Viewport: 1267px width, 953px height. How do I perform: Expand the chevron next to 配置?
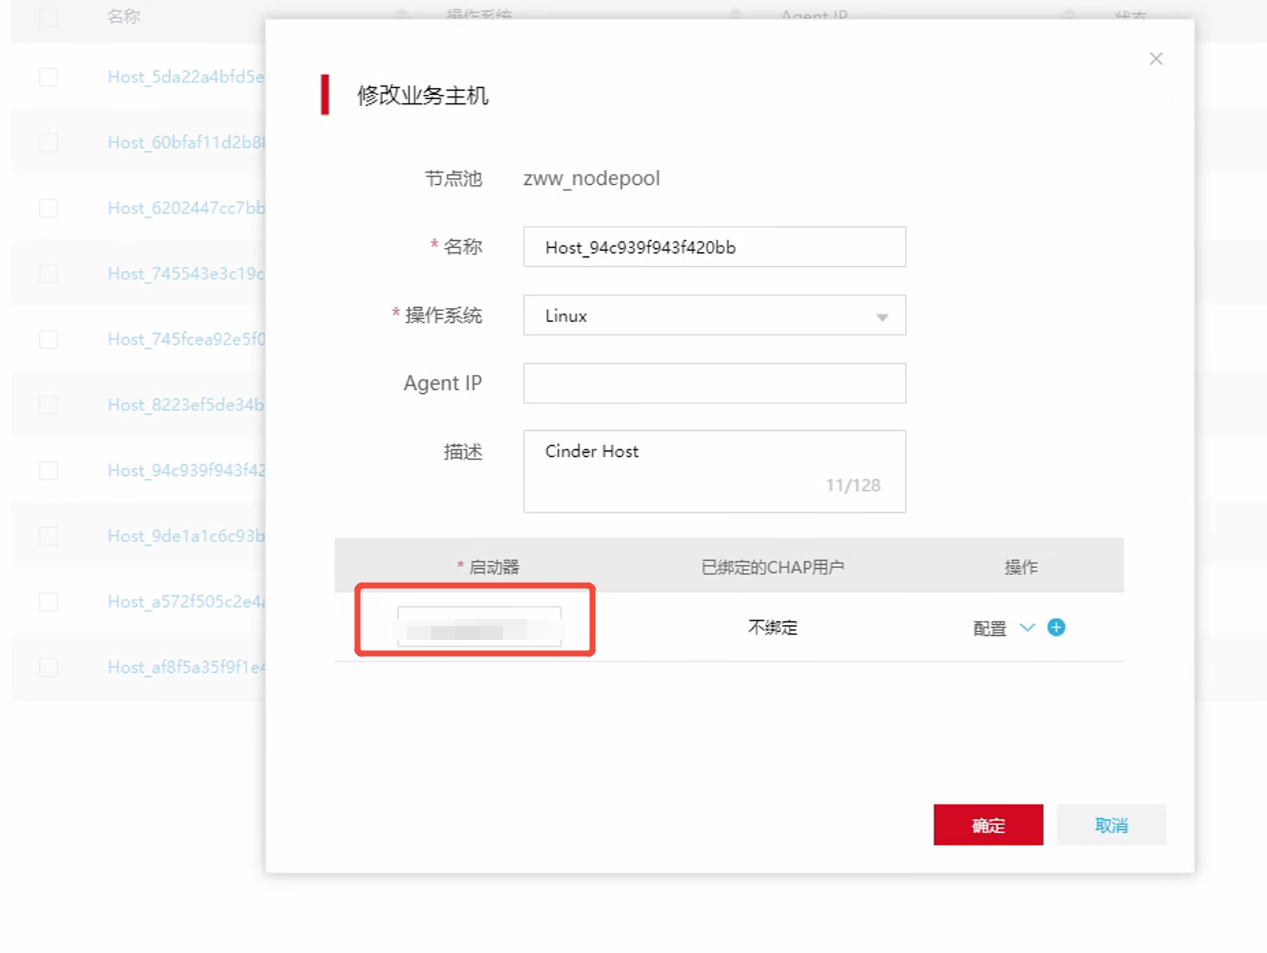coord(1027,628)
